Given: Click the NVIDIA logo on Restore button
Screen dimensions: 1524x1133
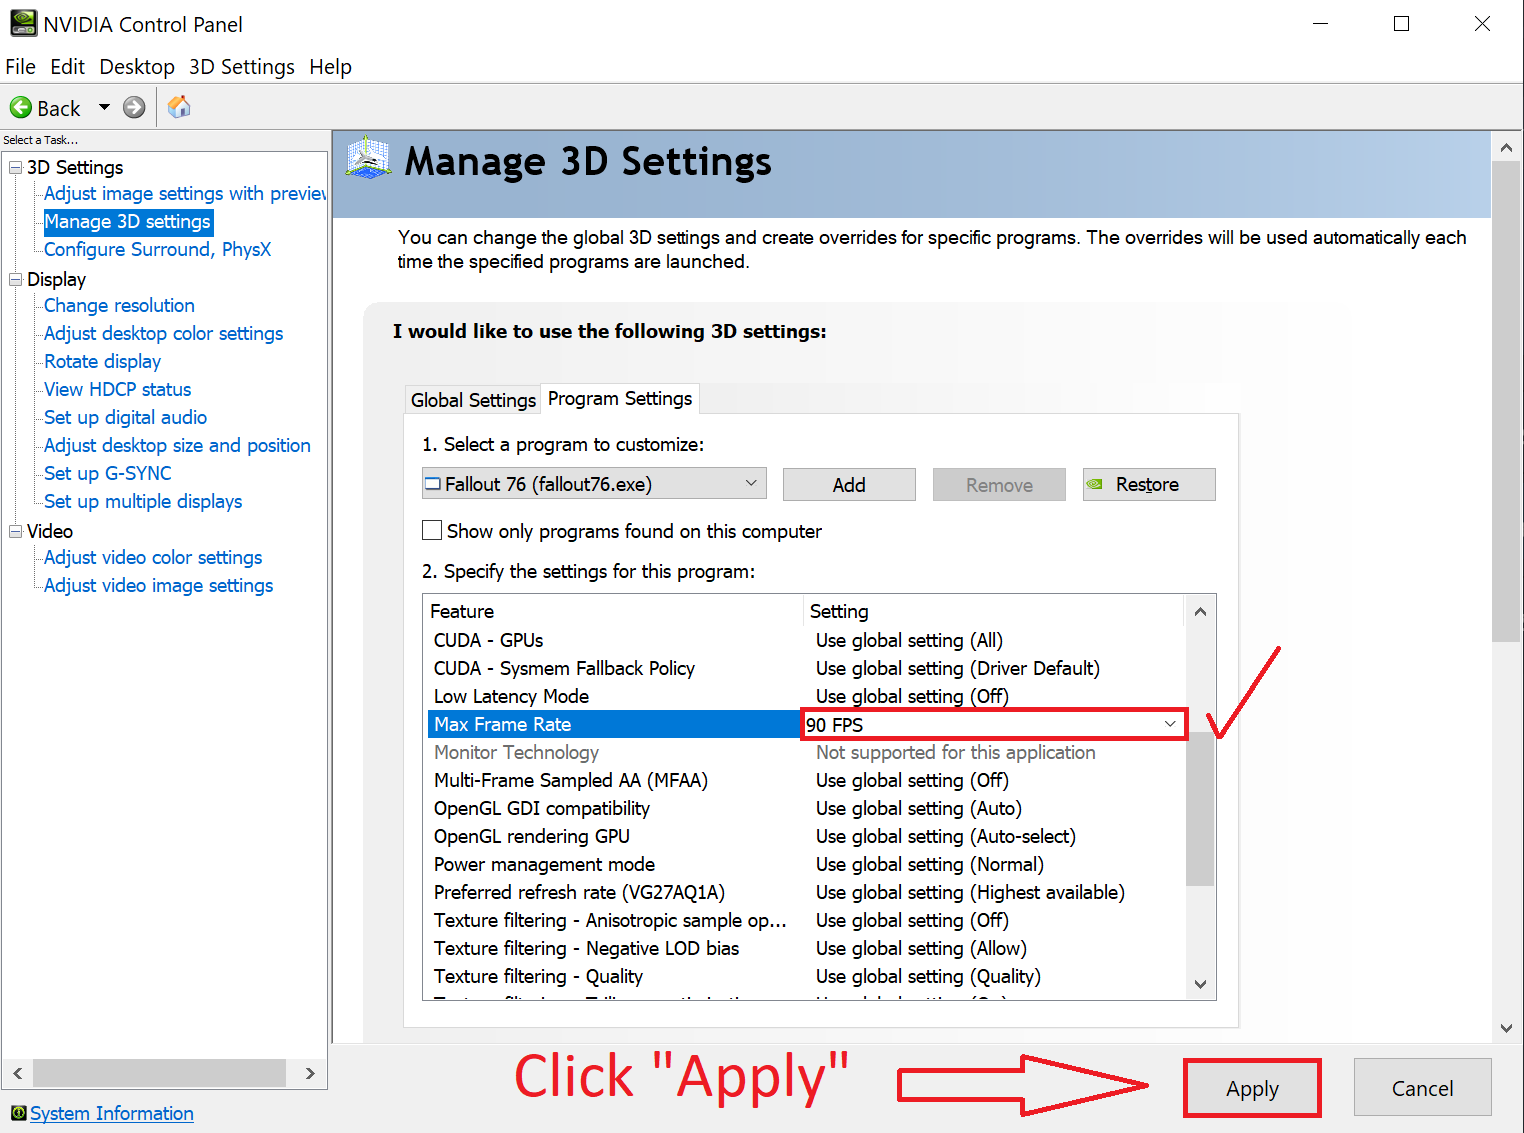Looking at the screenshot, I should pos(1096,484).
